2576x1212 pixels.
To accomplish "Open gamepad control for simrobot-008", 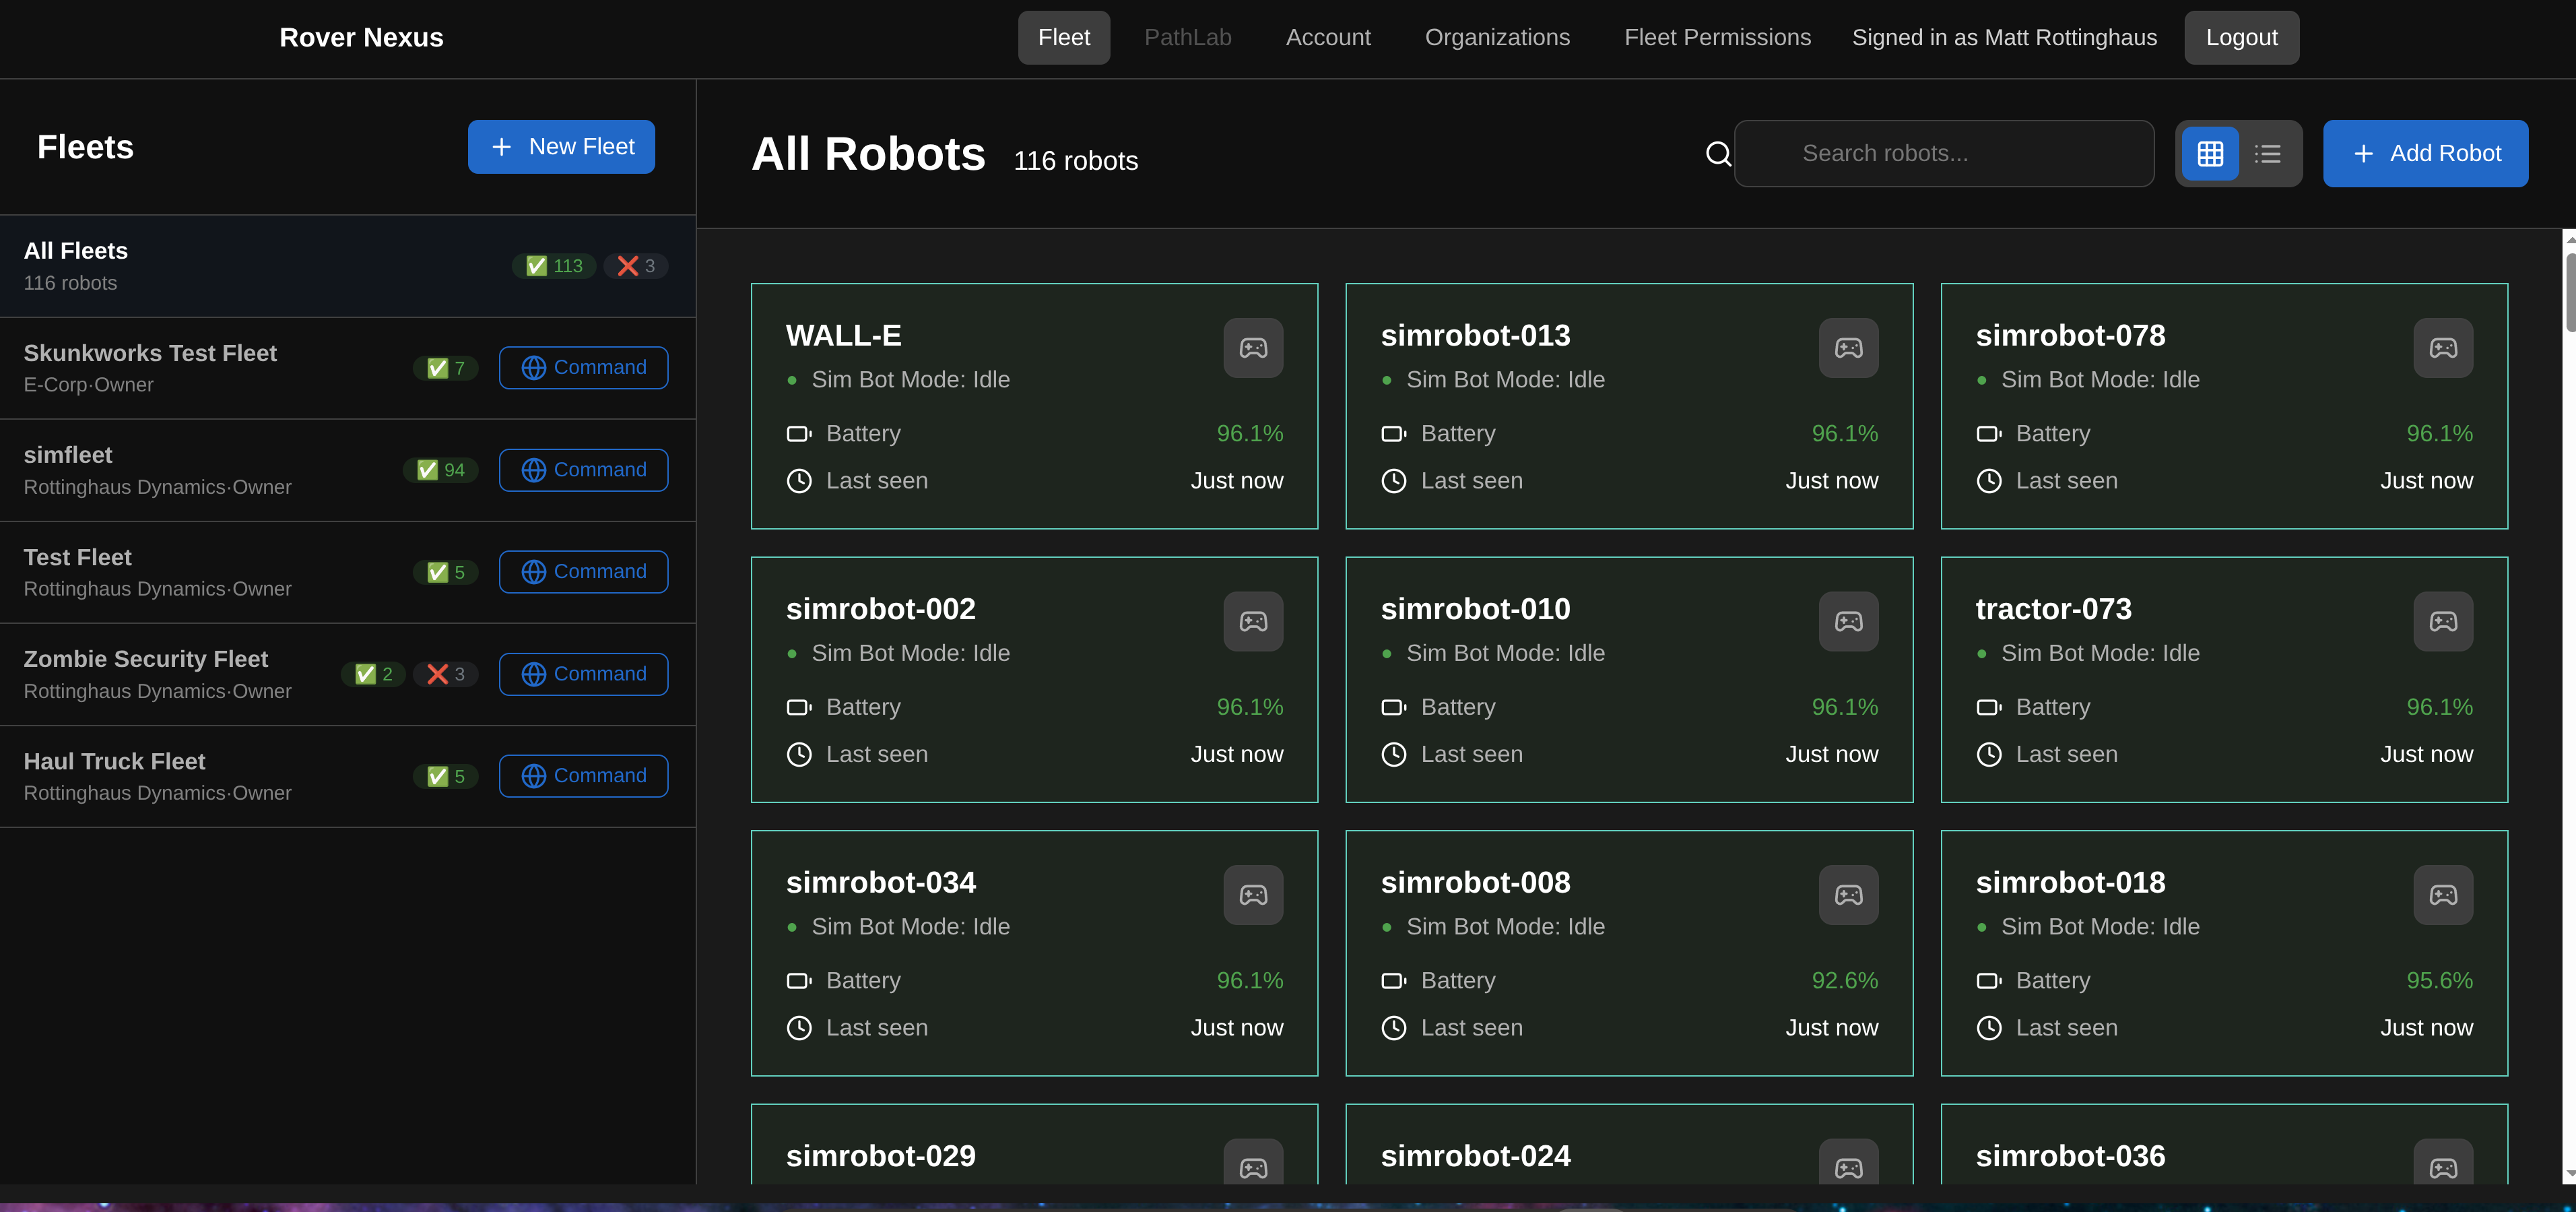I will point(1848,895).
